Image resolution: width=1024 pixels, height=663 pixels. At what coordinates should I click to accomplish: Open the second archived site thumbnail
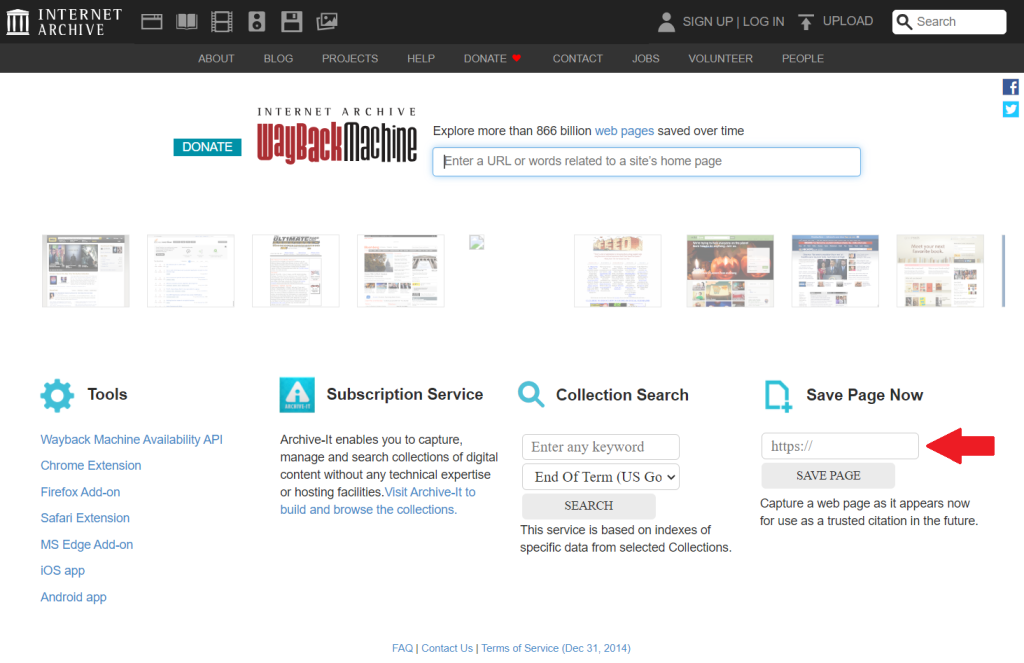(x=191, y=270)
